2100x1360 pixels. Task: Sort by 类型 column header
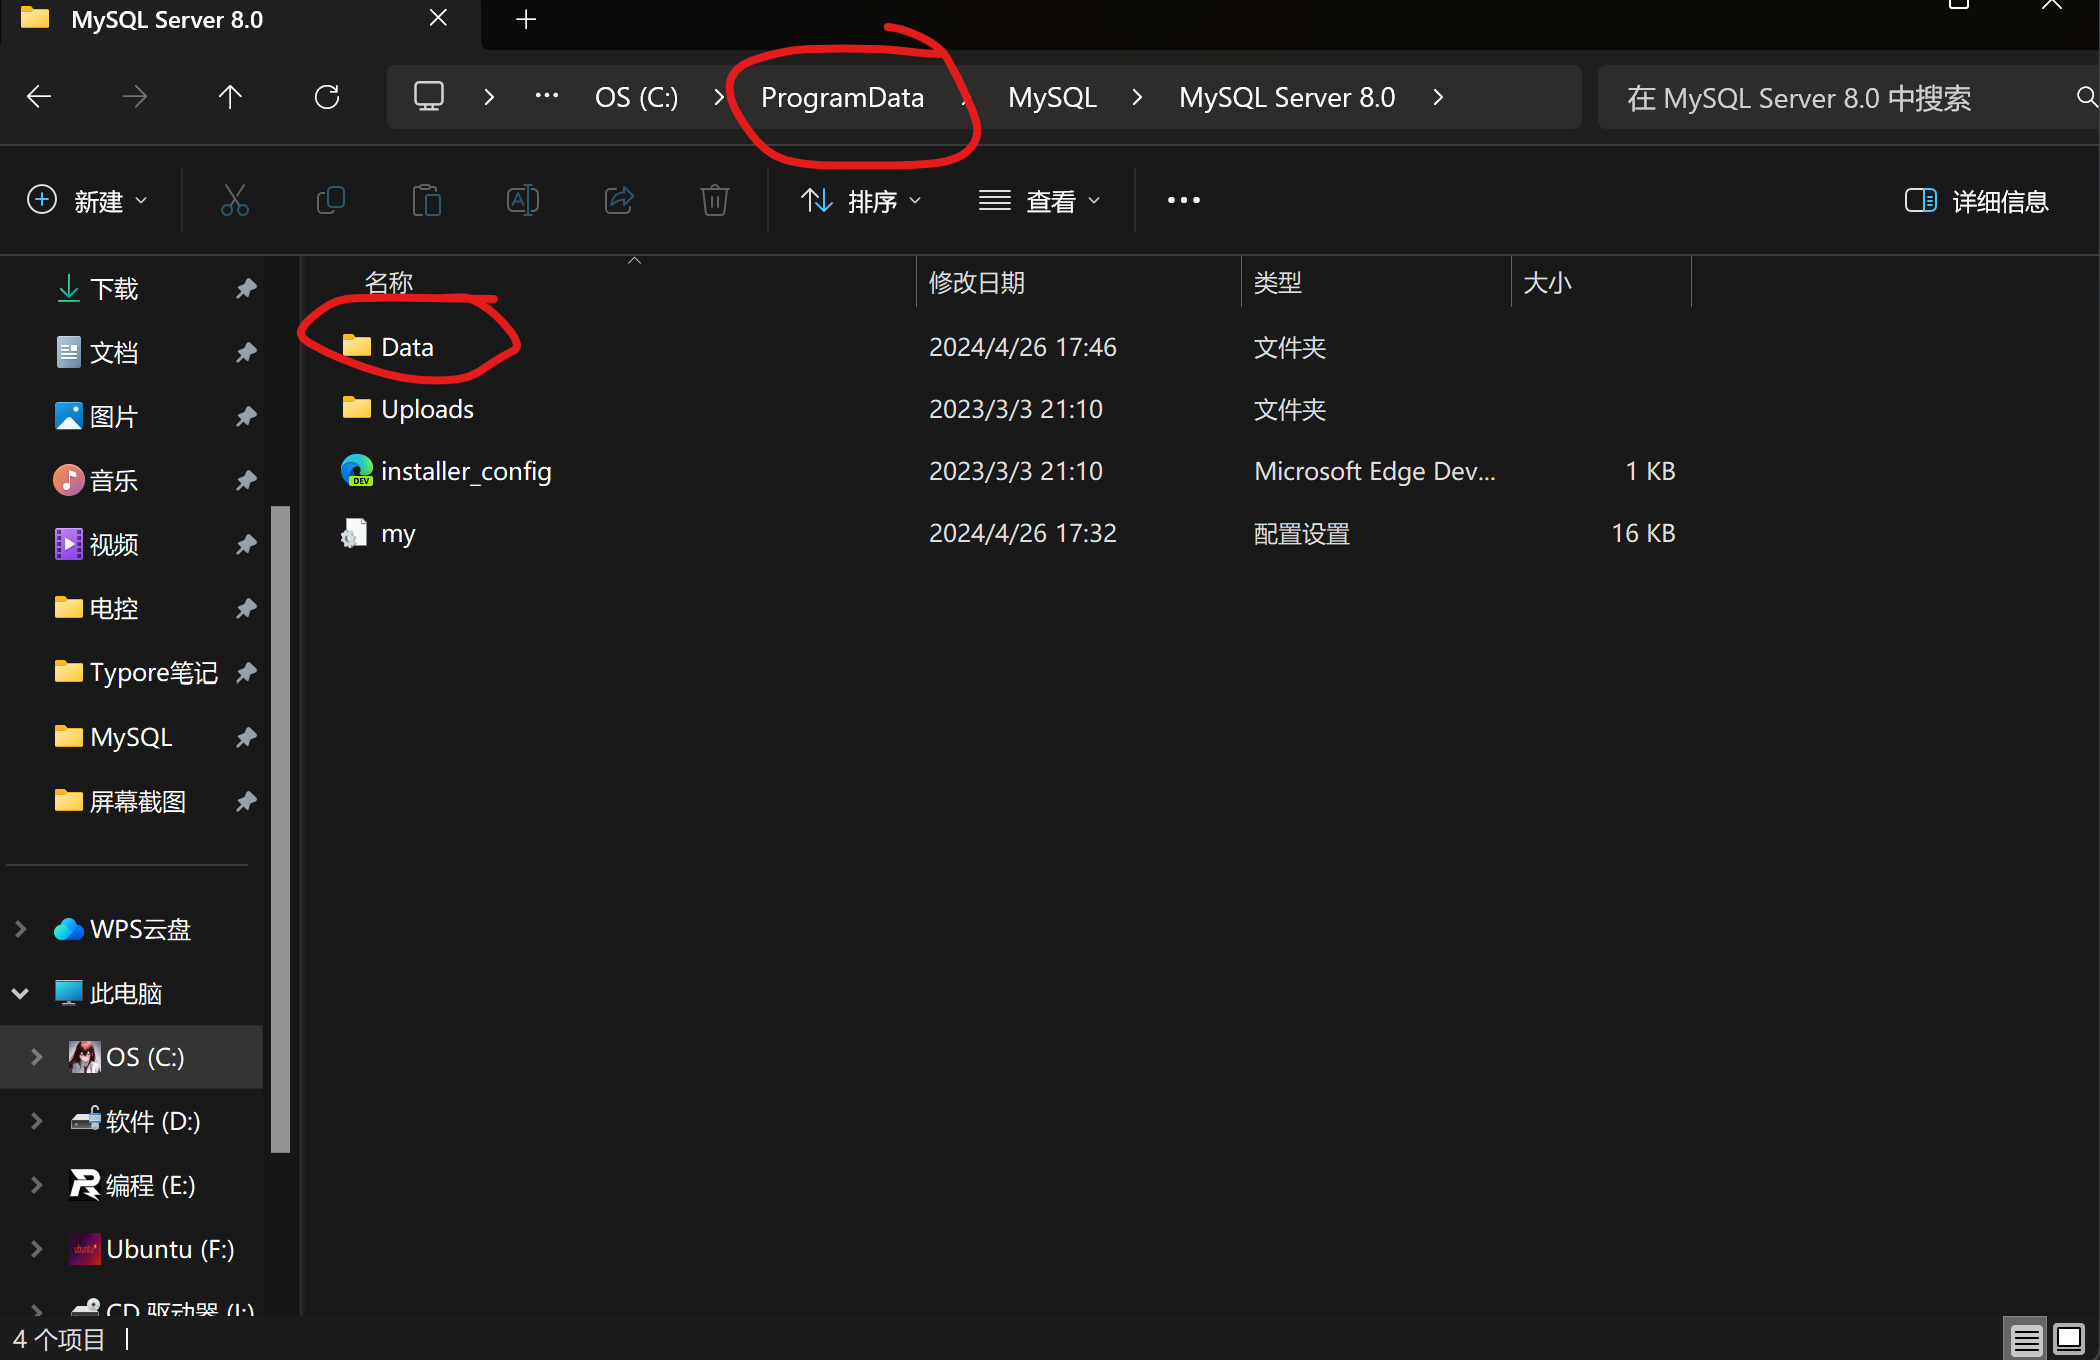pos(1278,283)
